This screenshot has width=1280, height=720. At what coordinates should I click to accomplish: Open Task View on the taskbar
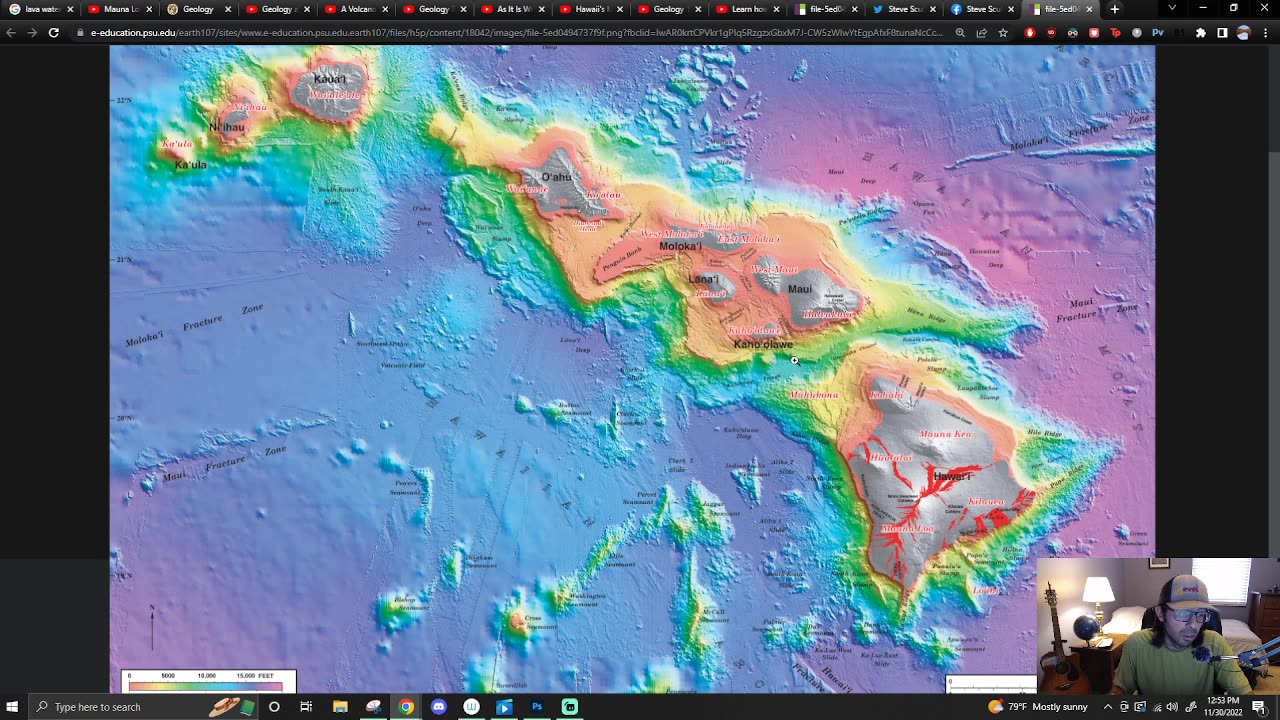306,707
